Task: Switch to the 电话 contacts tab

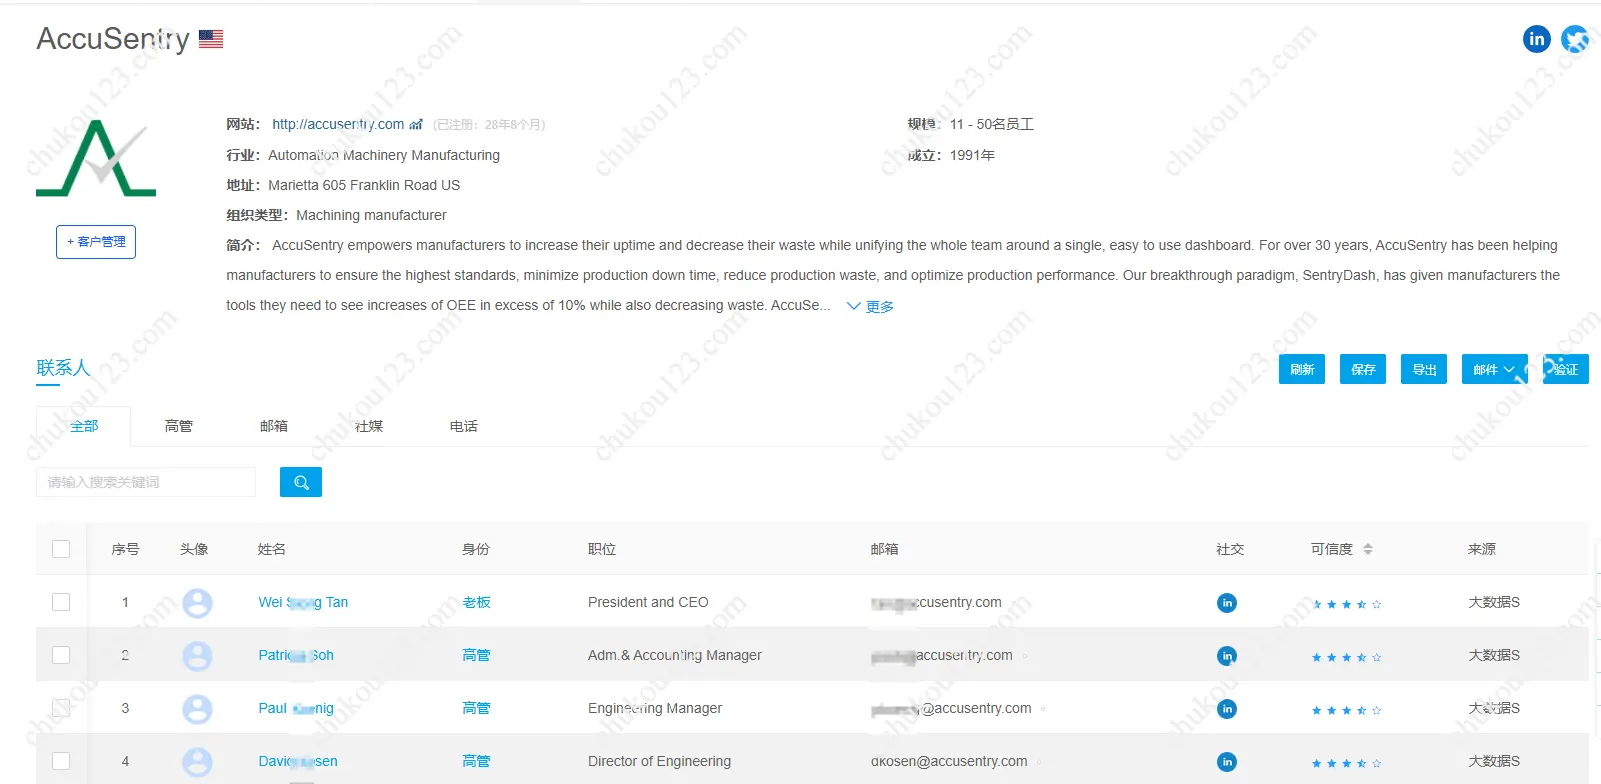Action: point(463,426)
